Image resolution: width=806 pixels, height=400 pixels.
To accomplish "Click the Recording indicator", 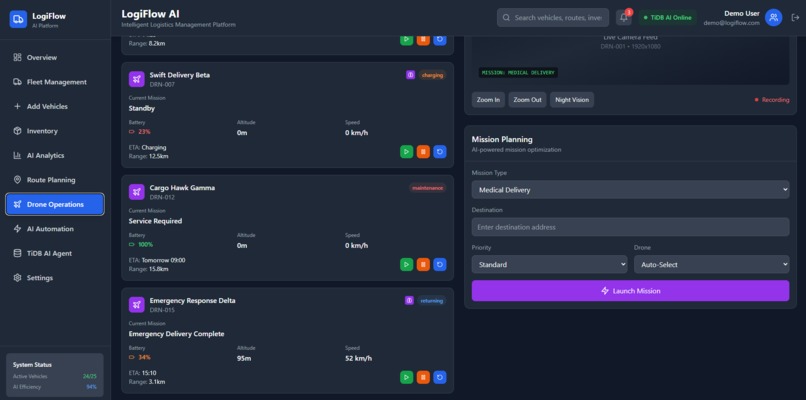I will pyautogui.click(x=772, y=100).
